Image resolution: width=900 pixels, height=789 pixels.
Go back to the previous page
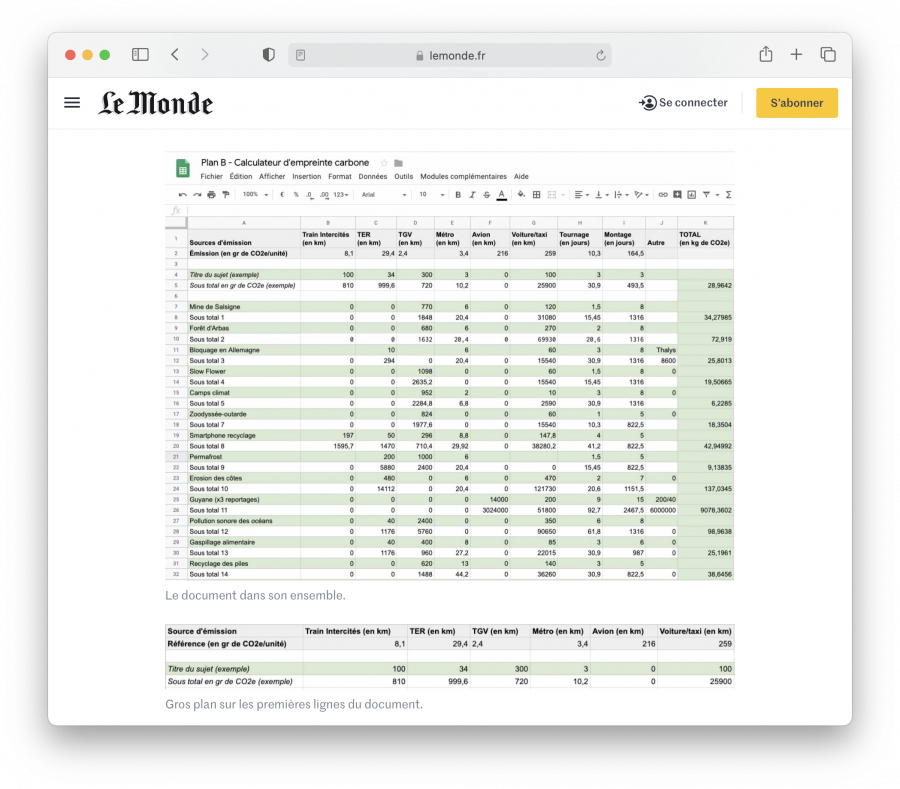(175, 55)
